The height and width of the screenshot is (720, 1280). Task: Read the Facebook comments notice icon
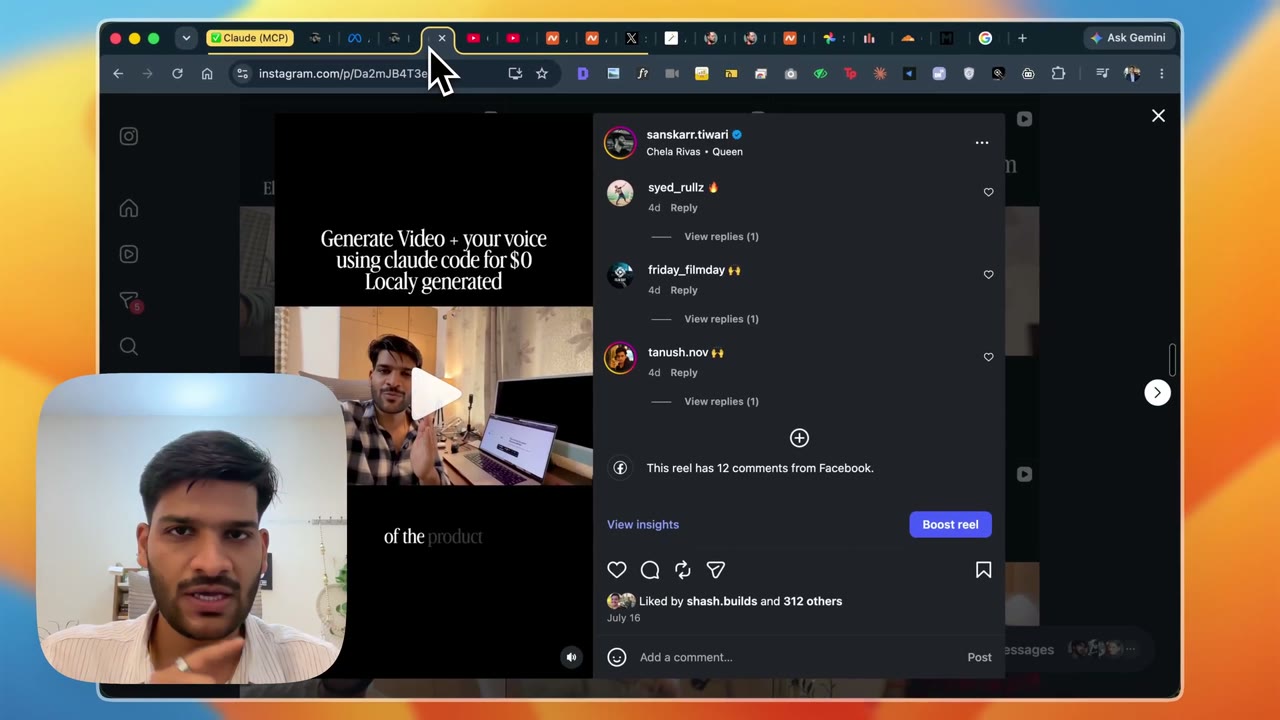tap(620, 468)
